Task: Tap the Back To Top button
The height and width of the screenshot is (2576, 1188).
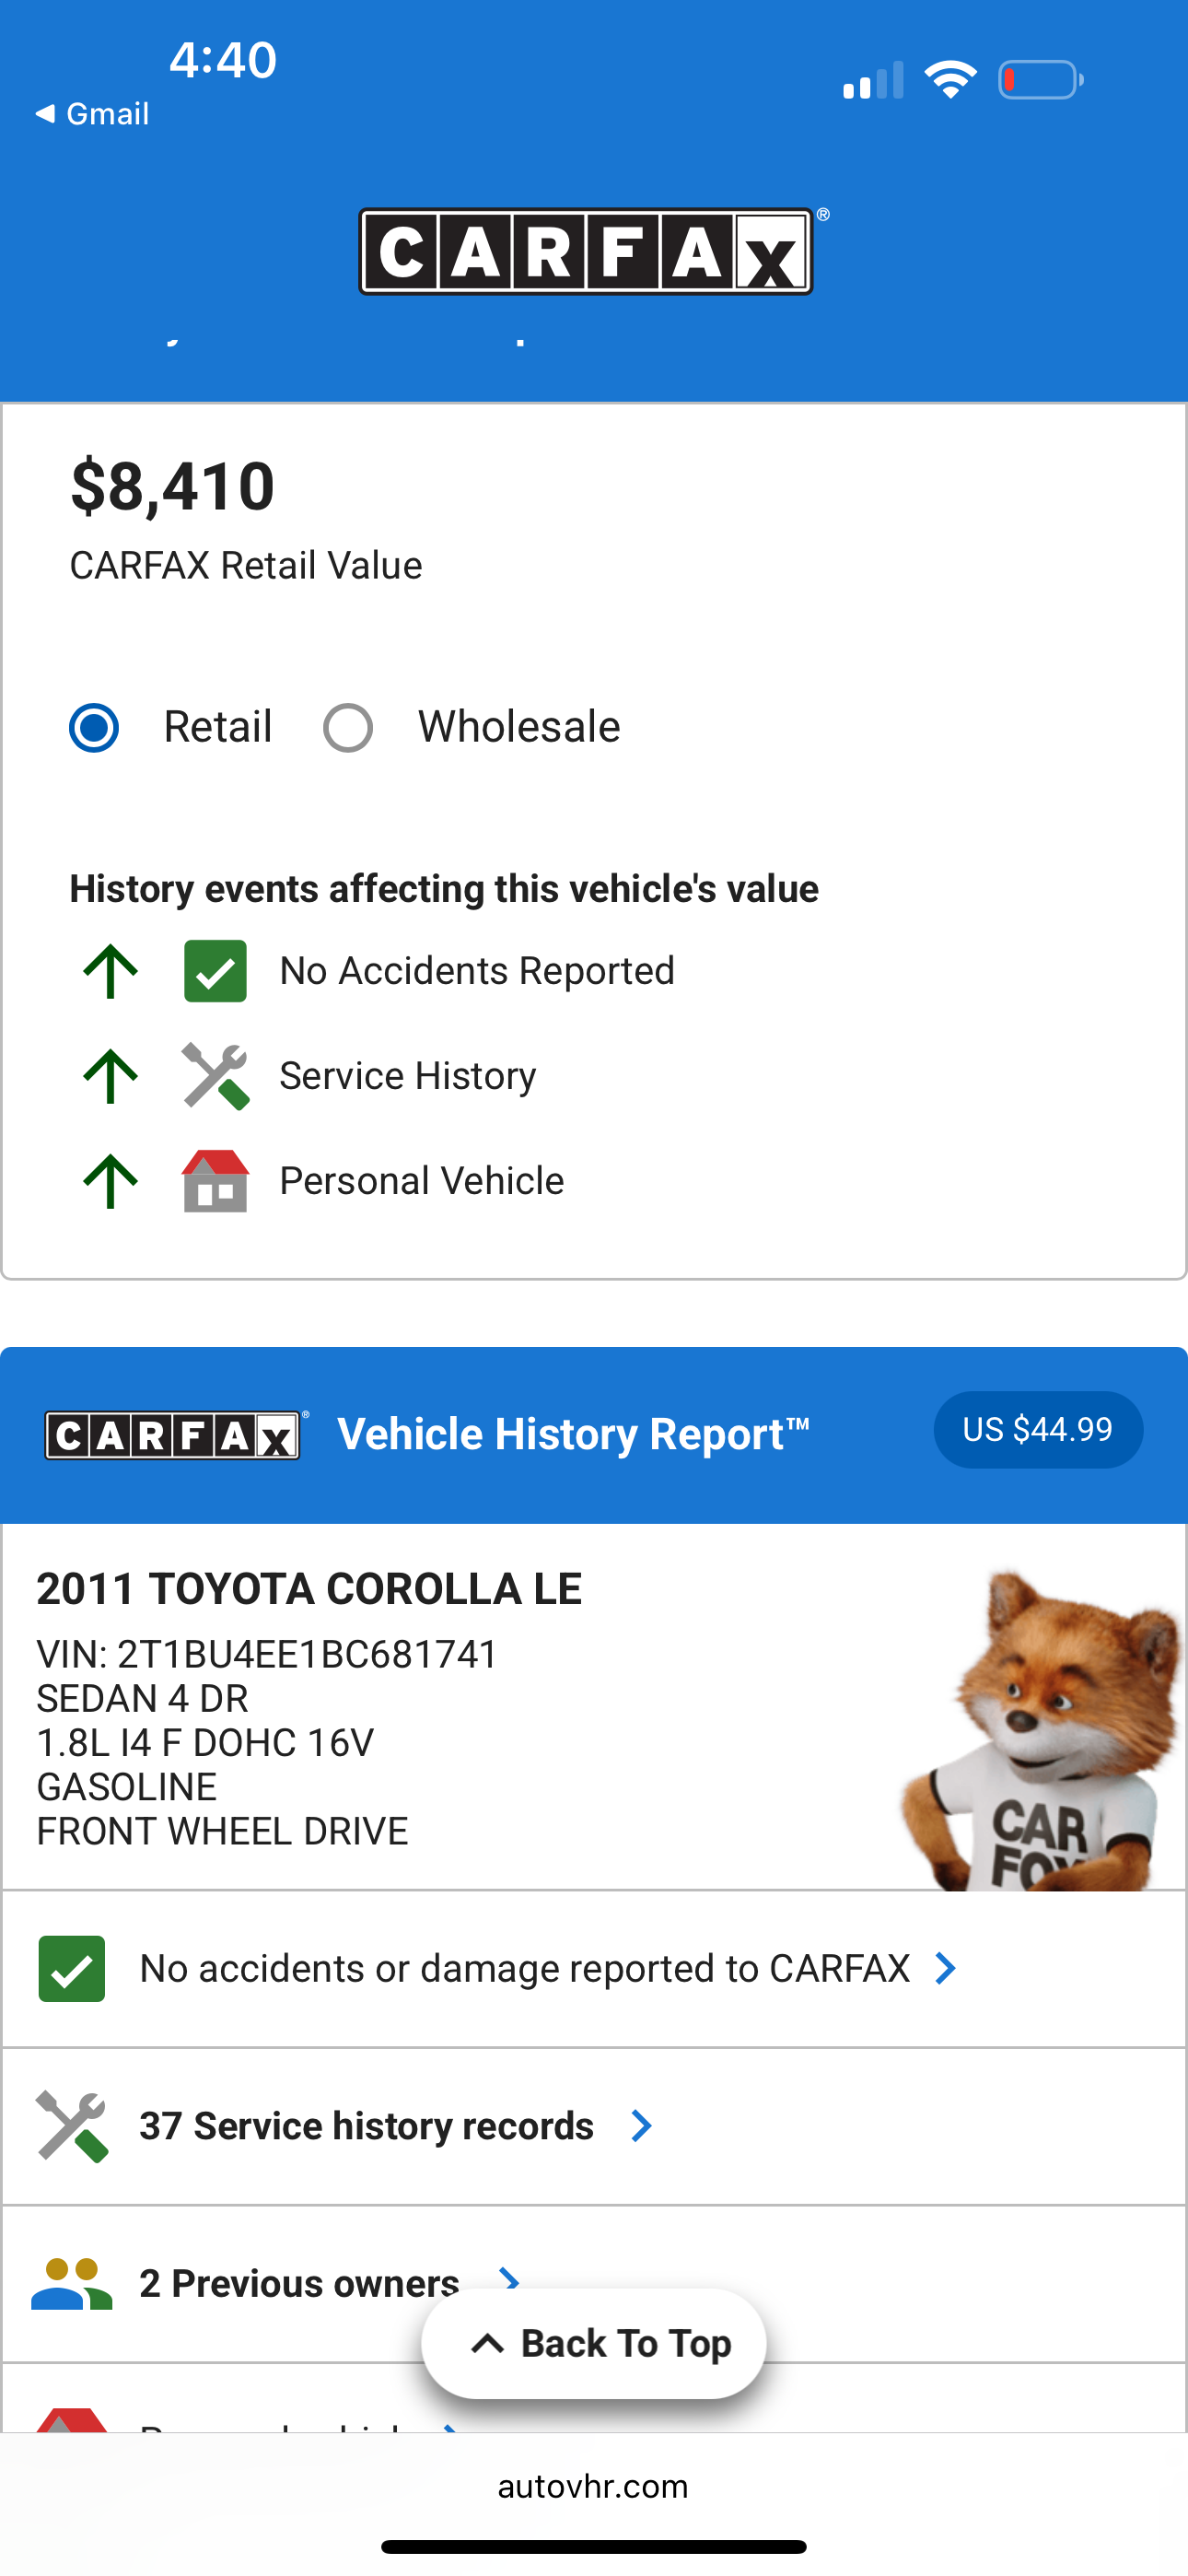Action: click(x=594, y=2344)
